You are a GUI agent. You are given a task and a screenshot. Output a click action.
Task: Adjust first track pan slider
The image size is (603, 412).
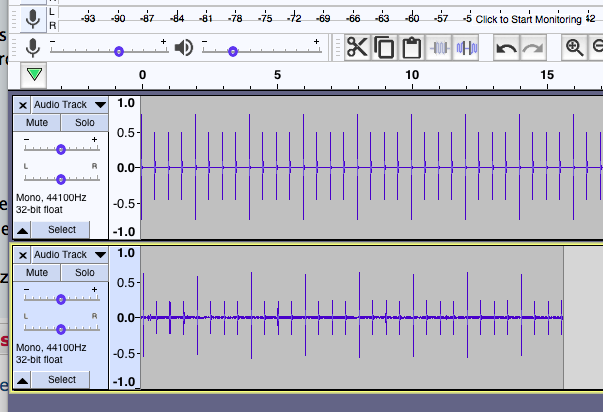tap(61, 179)
